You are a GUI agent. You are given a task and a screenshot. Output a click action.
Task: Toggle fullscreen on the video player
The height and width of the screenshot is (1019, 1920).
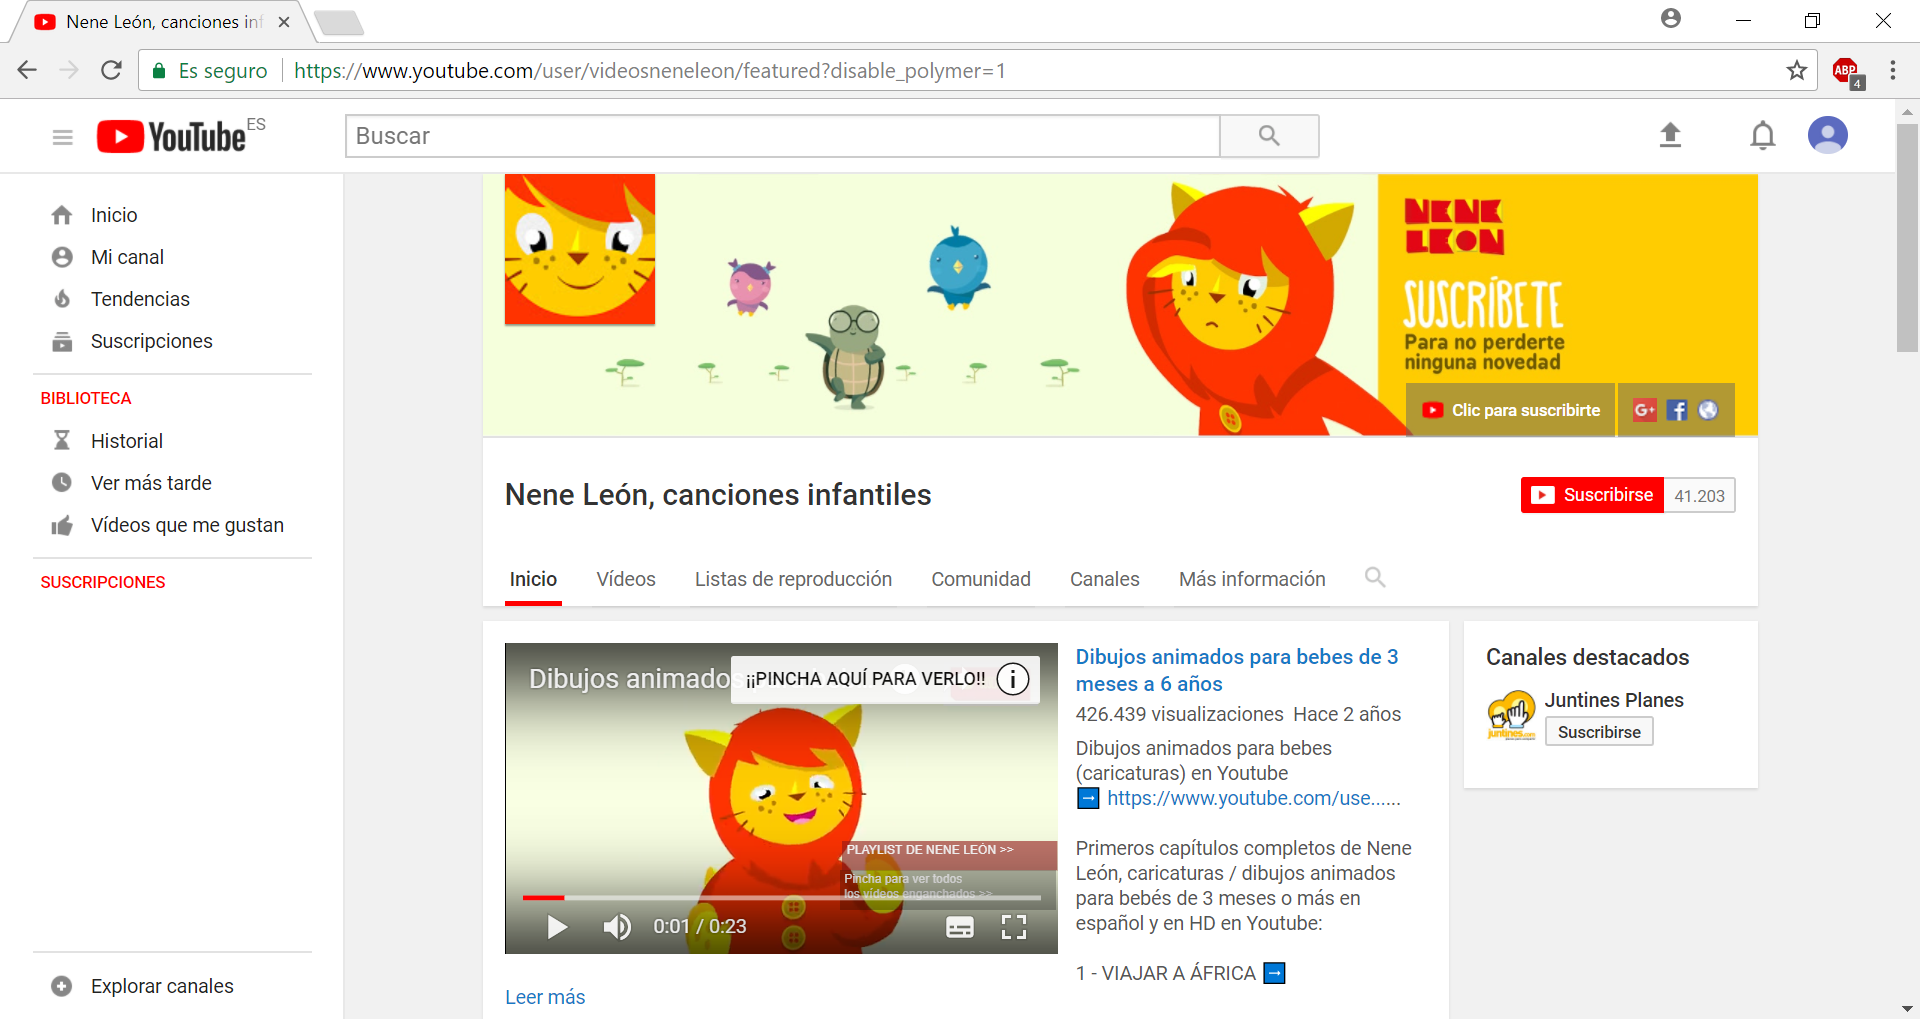[1014, 927]
